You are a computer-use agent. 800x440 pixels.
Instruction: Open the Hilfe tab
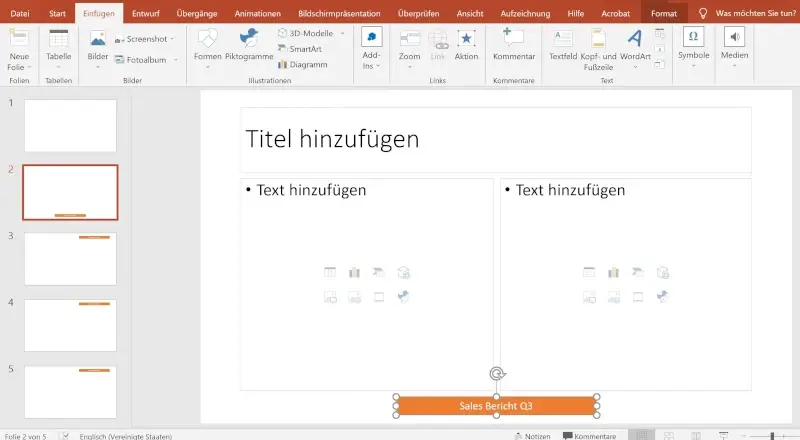pos(576,14)
